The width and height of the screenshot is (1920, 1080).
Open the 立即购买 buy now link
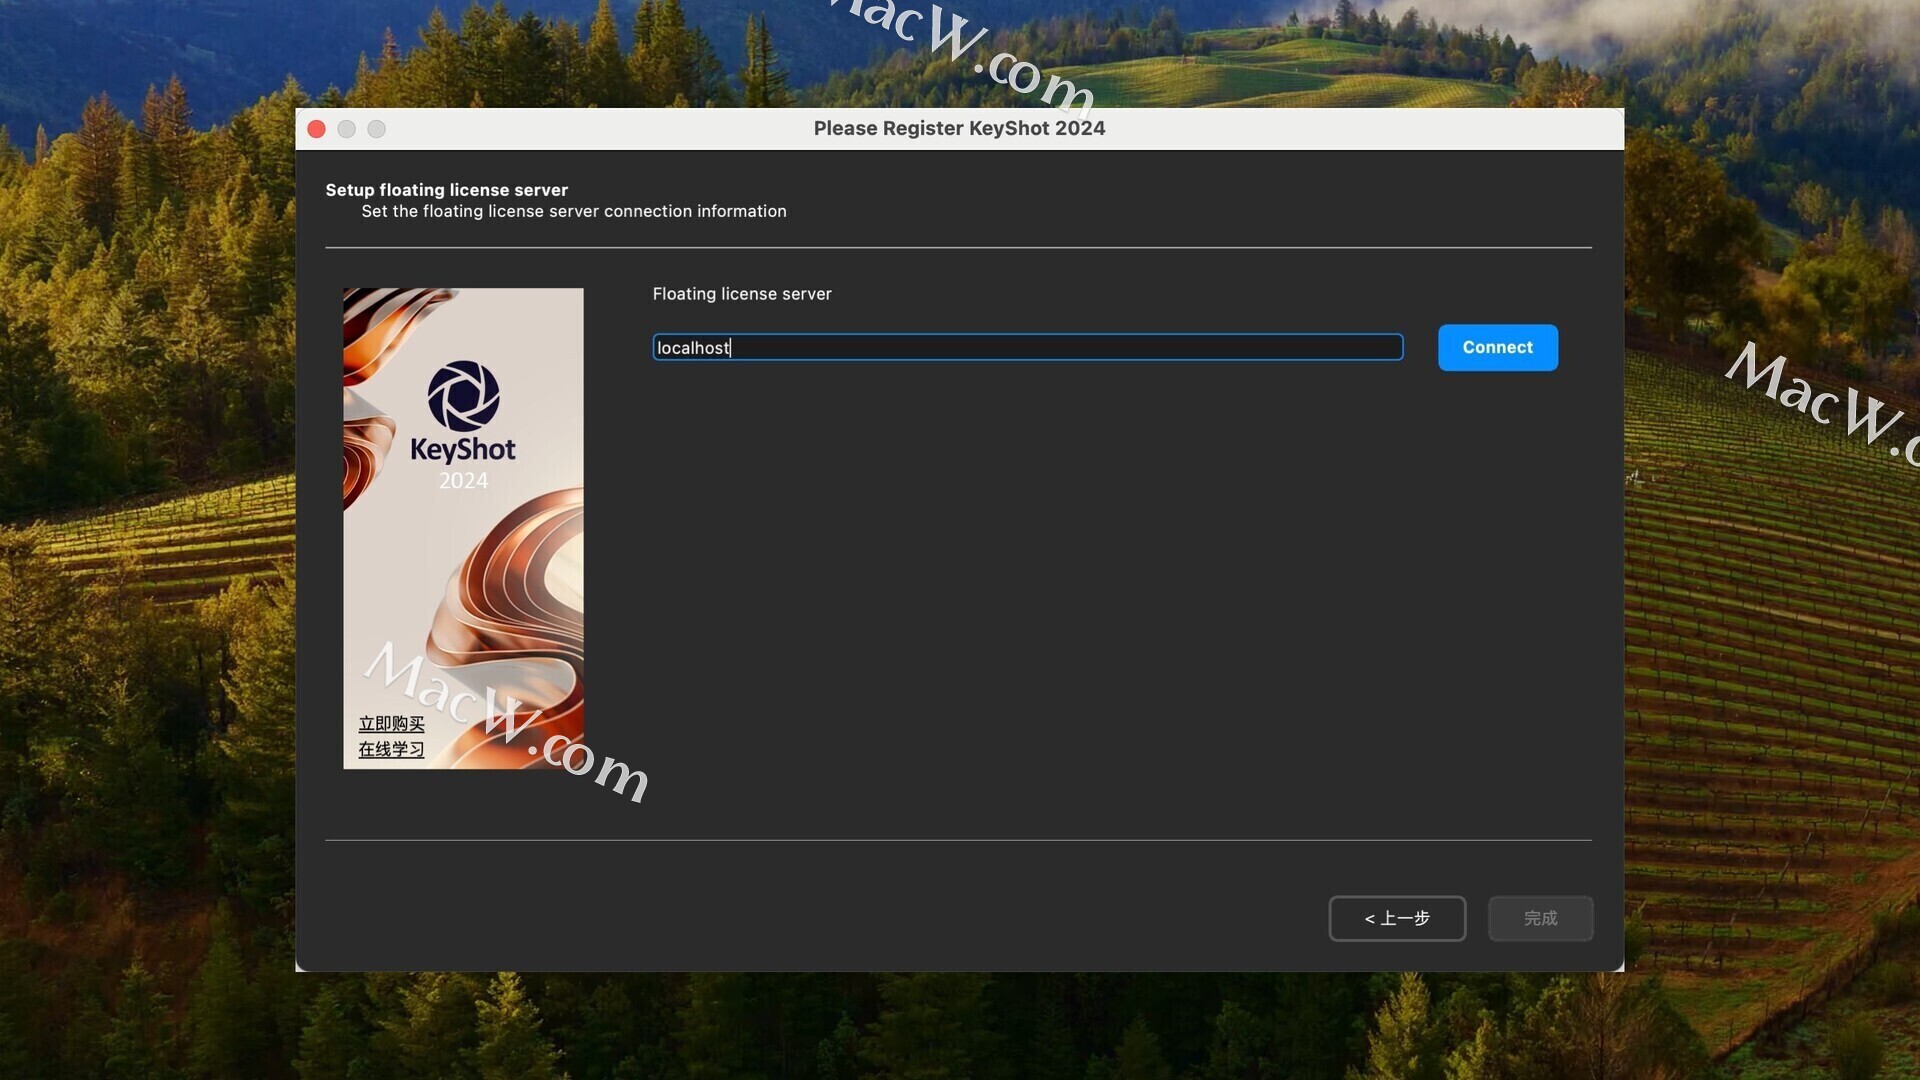pyautogui.click(x=391, y=723)
